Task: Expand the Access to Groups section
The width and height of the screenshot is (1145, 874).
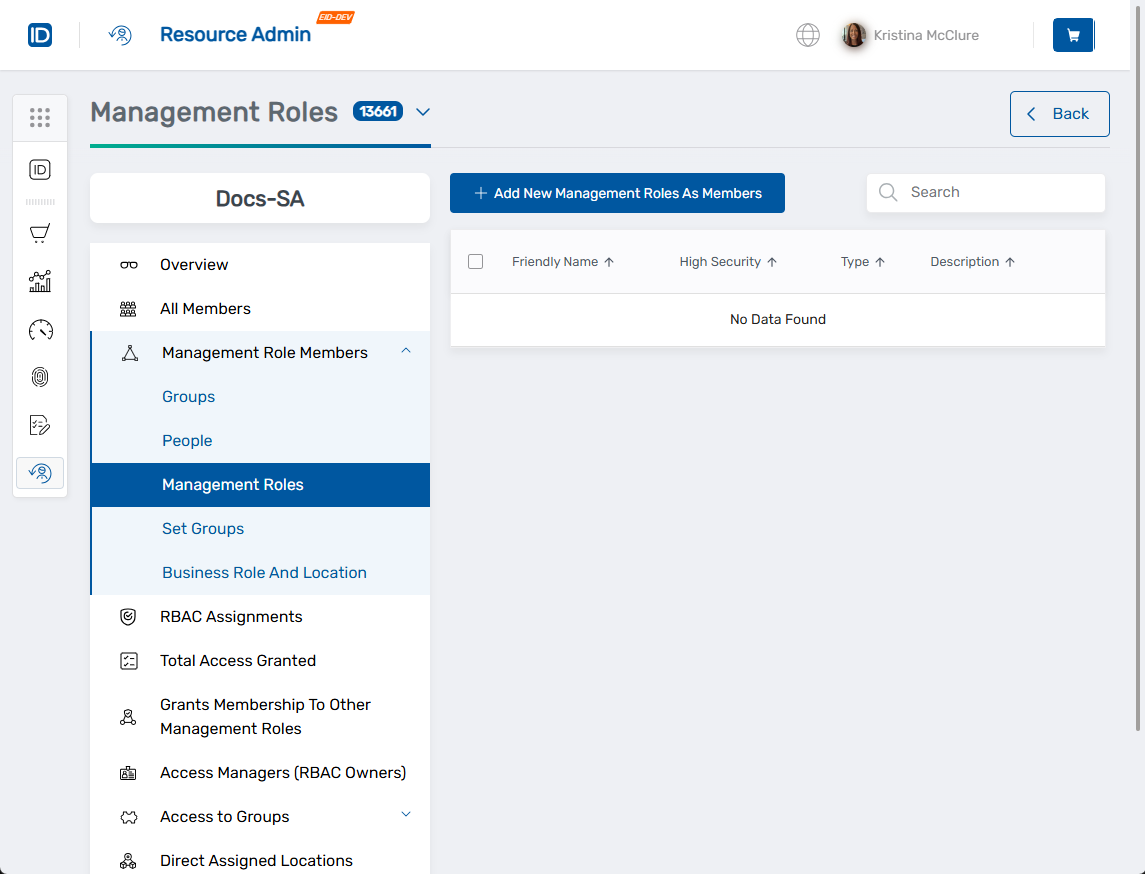Action: [406, 815]
